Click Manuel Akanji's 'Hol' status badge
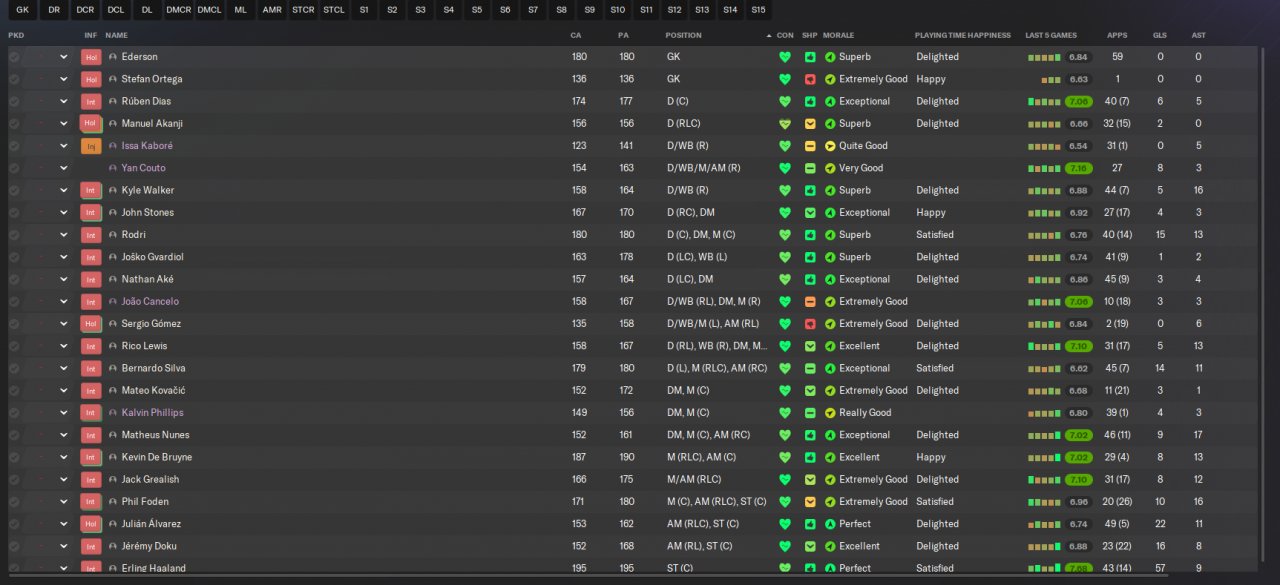This screenshot has height=585, width=1280. tap(91, 124)
